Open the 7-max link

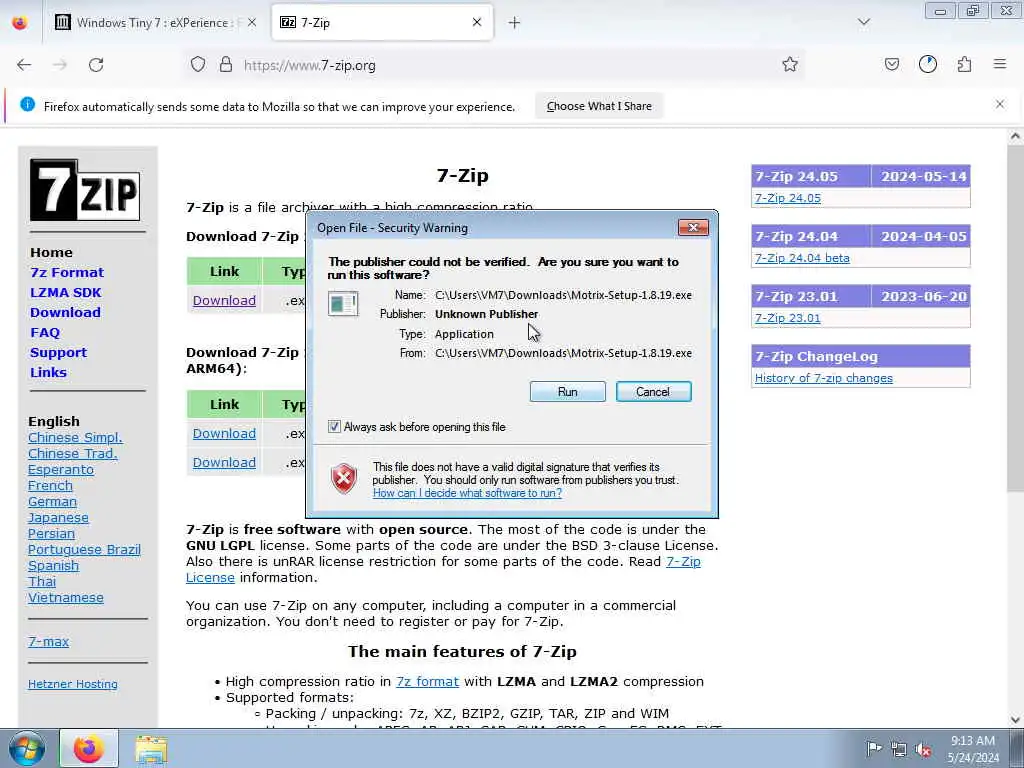pos(48,641)
